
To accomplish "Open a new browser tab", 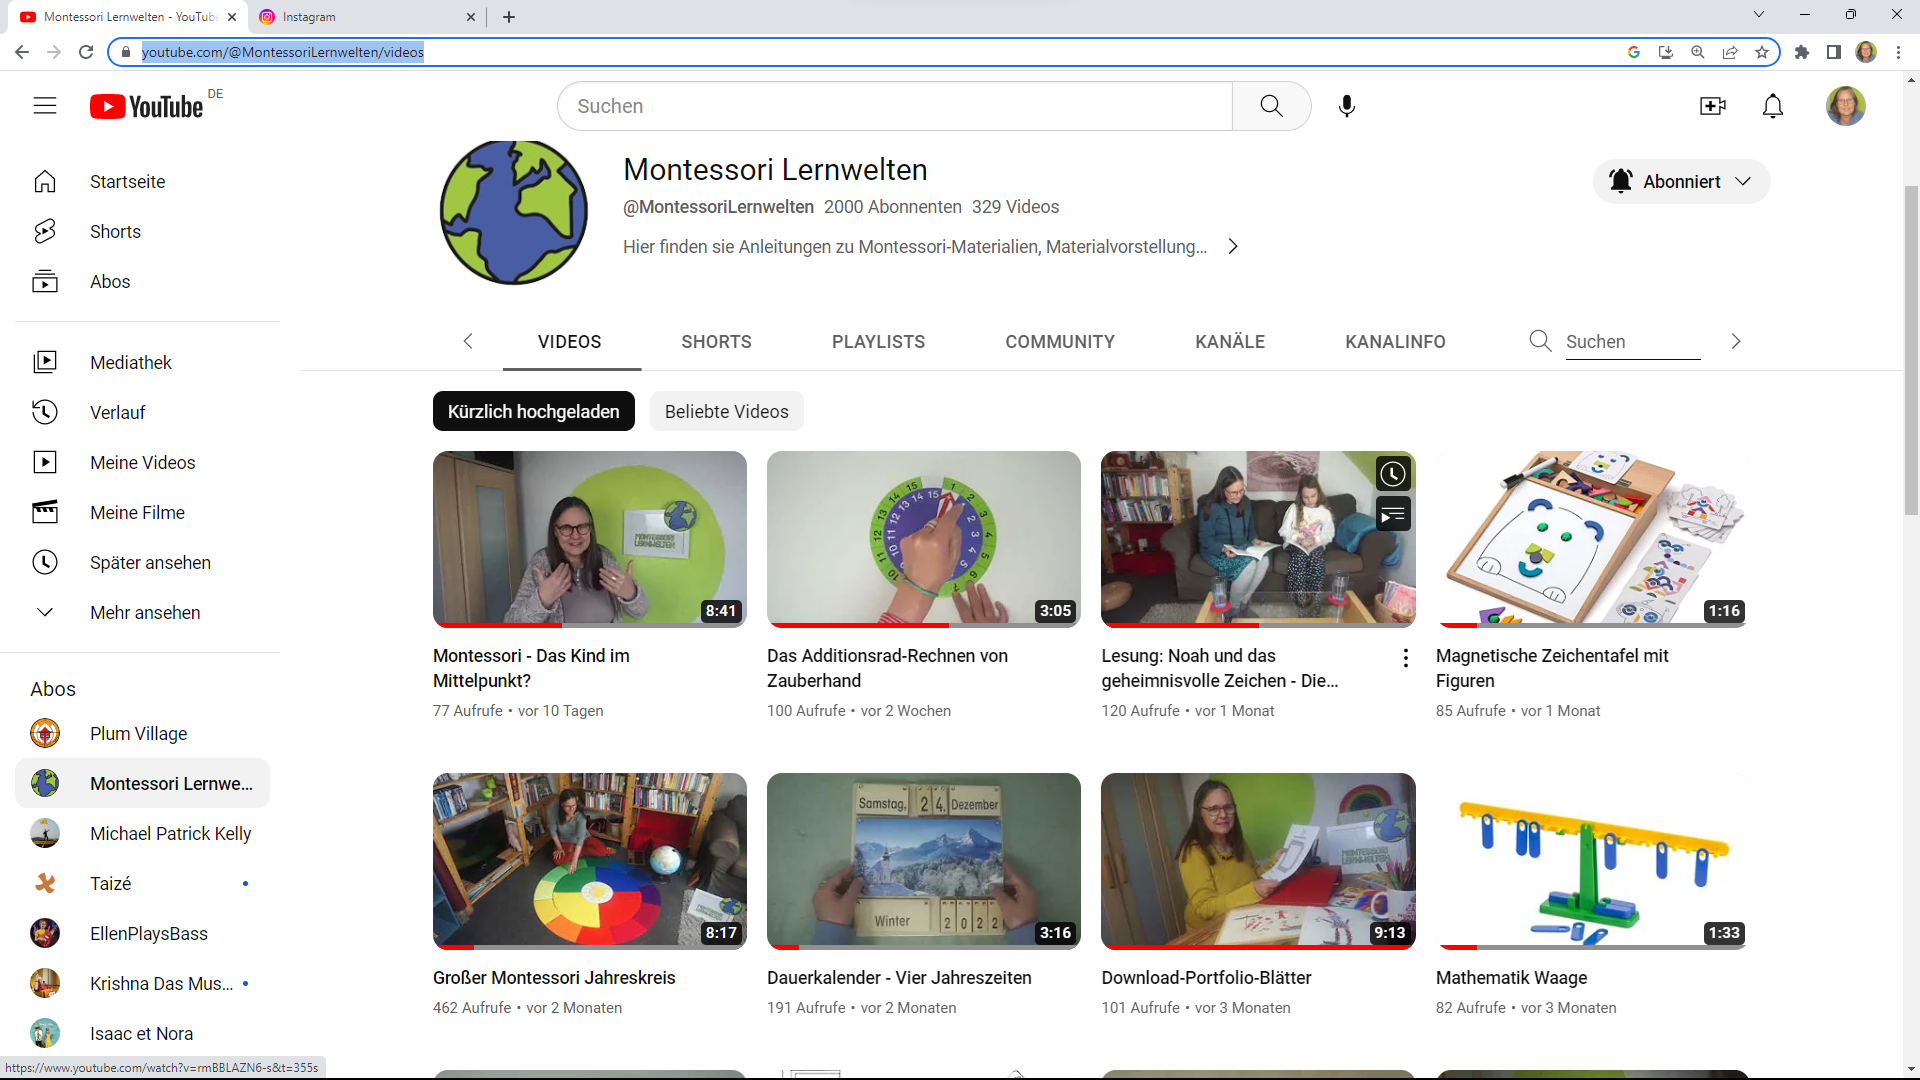I will 509,17.
